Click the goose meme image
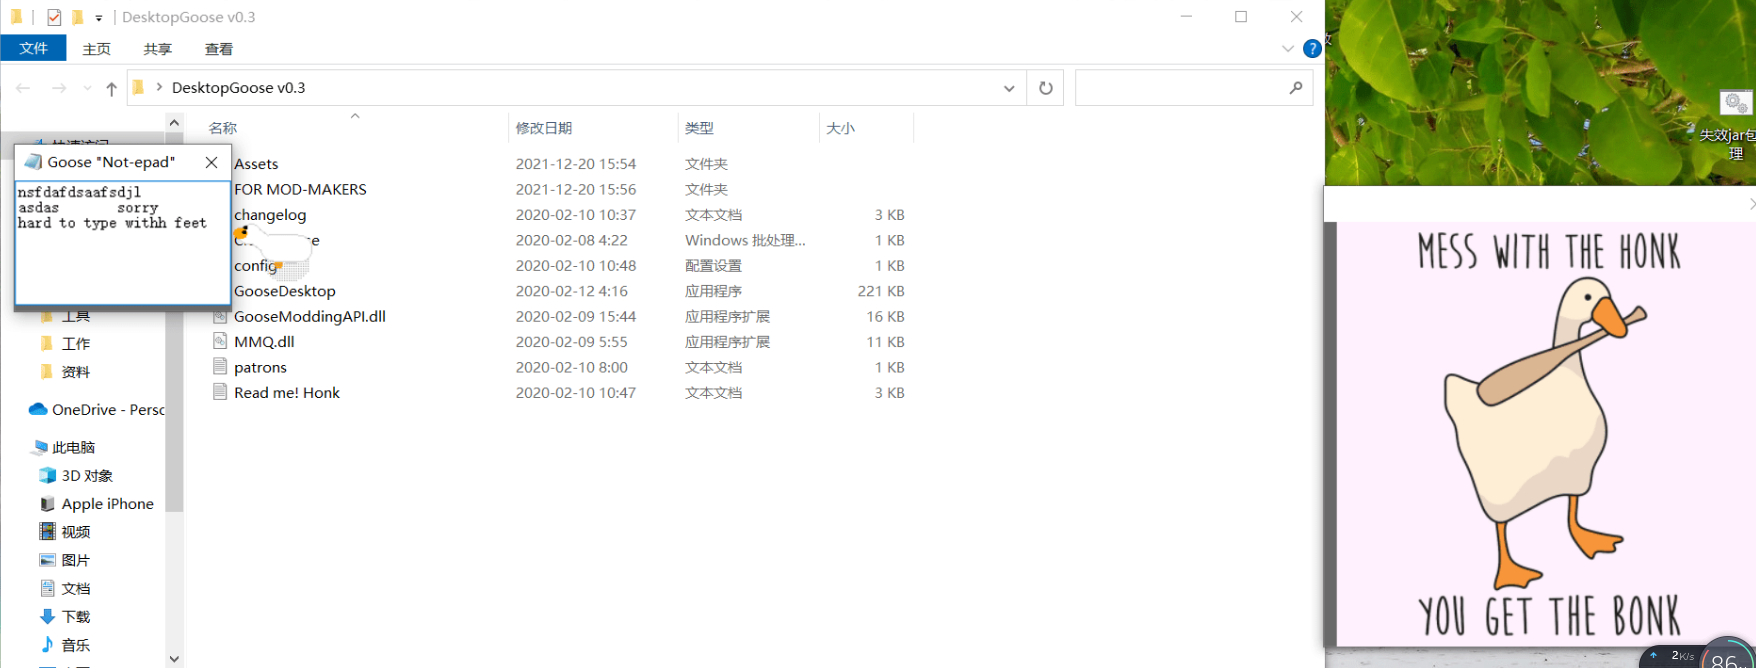The width and height of the screenshot is (1756, 668). click(1546, 433)
